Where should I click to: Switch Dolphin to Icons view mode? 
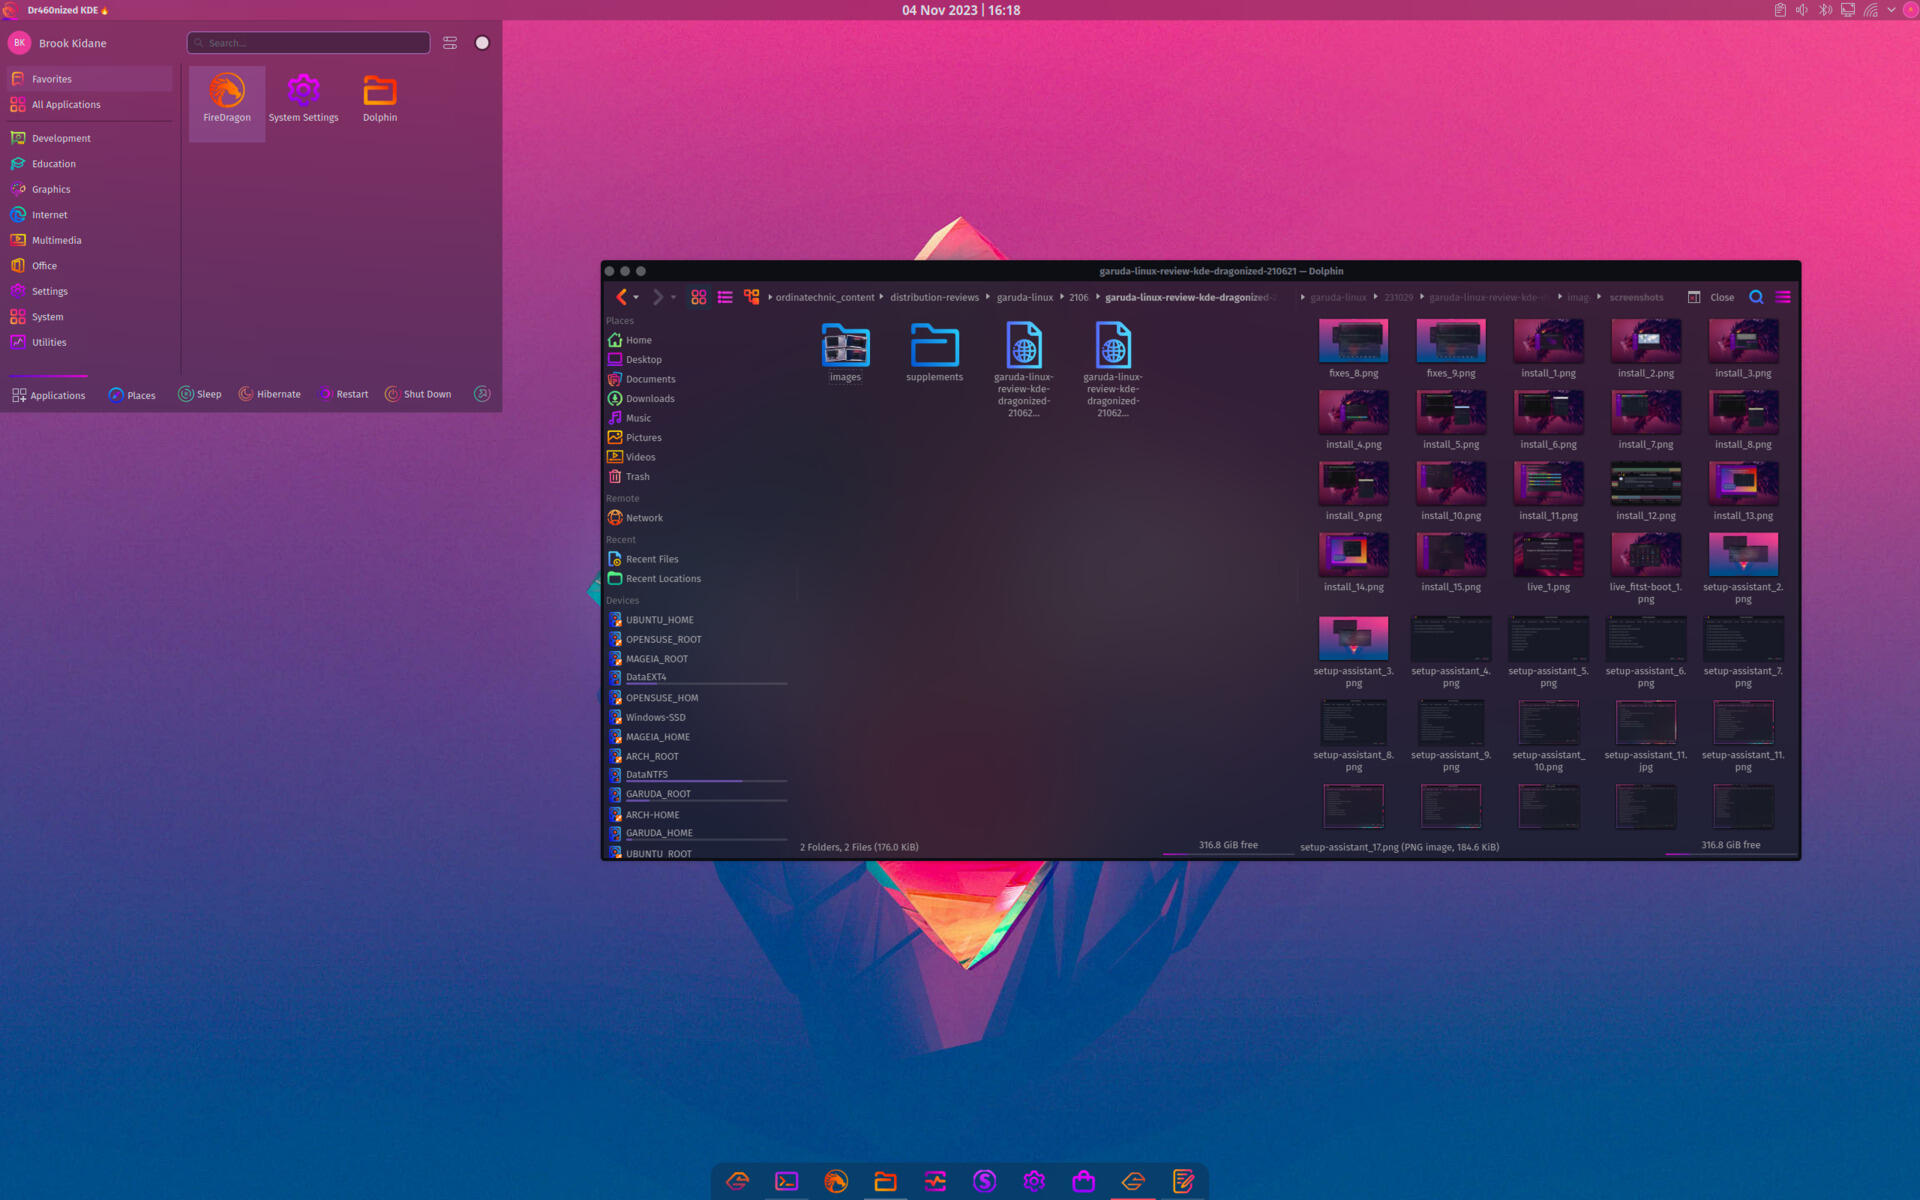tap(699, 297)
